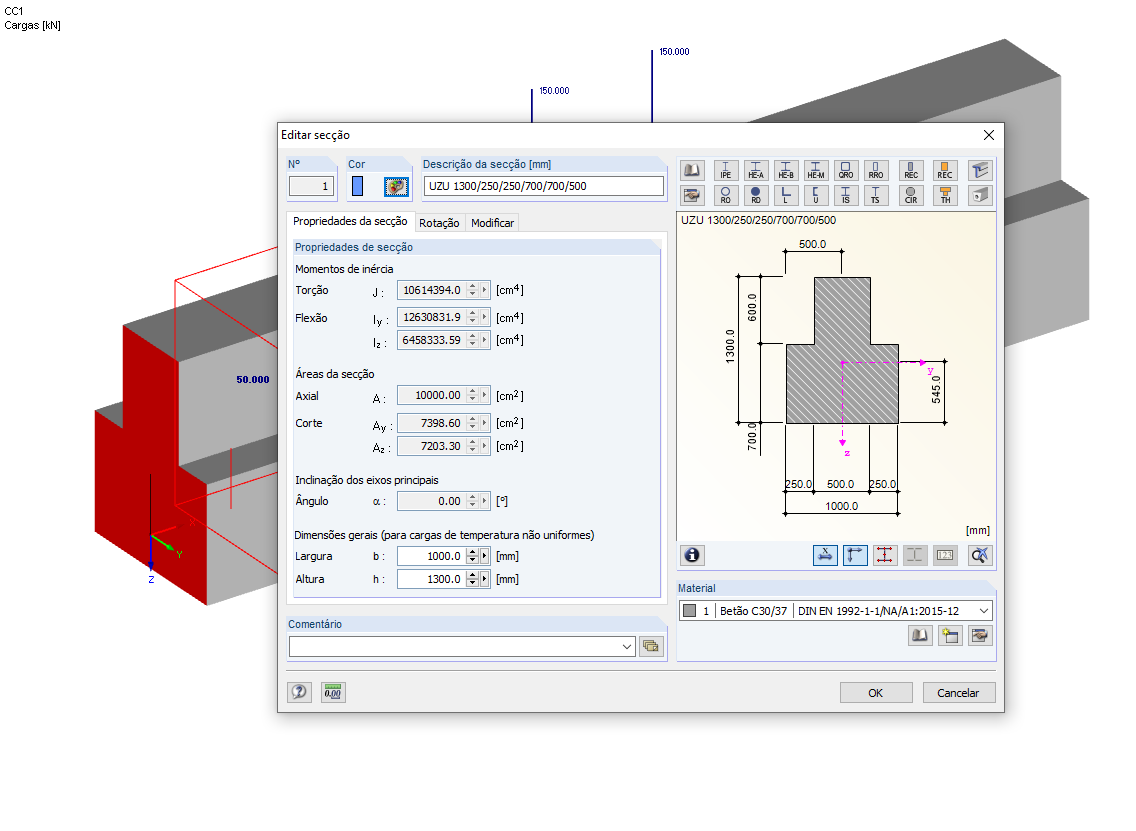Select the gray REC rectangle section

coord(911,170)
